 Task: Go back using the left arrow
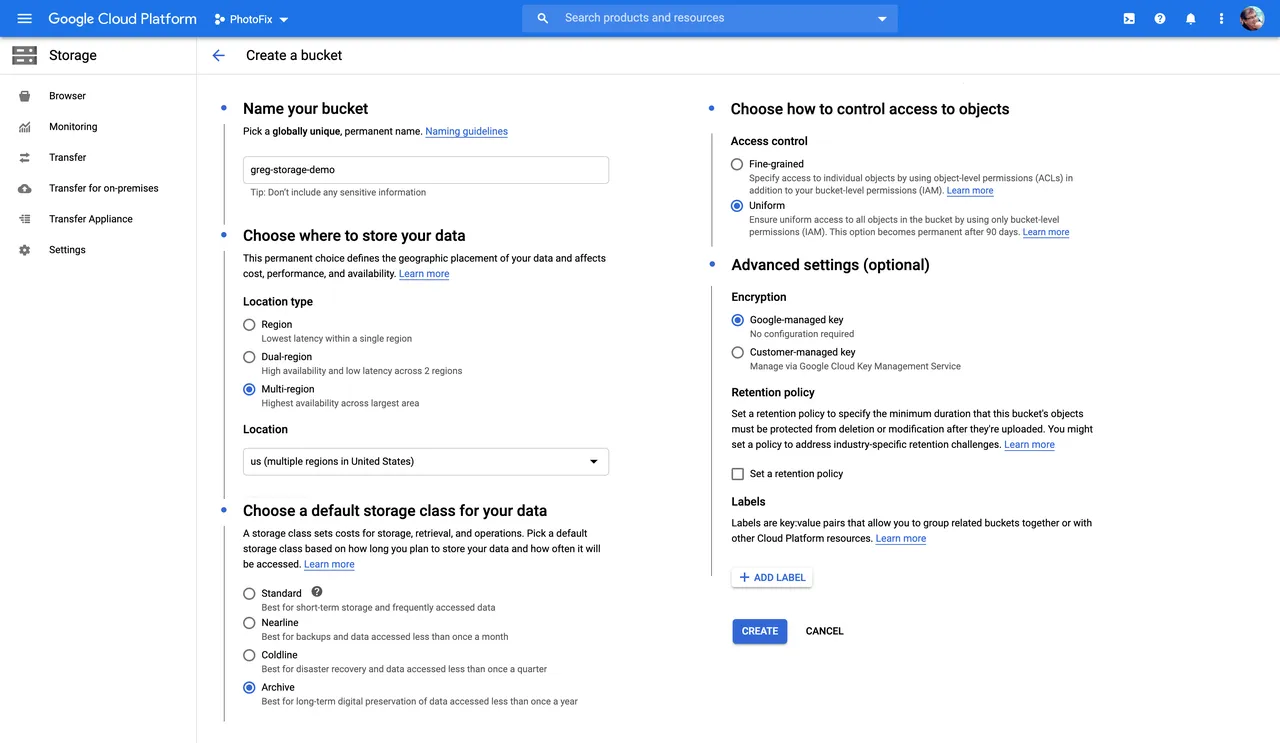pos(219,56)
